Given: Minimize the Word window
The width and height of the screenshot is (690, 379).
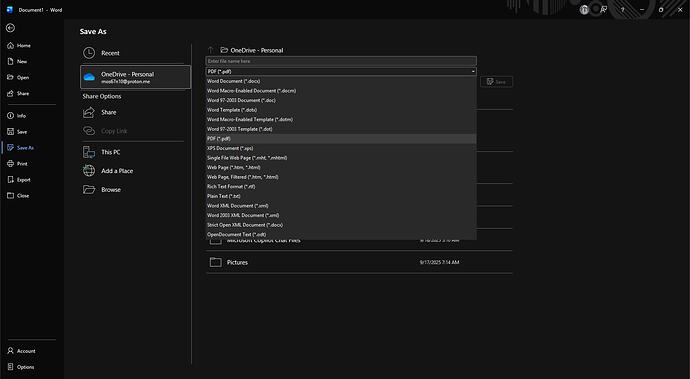Looking at the screenshot, I should [x=642, y=10].
